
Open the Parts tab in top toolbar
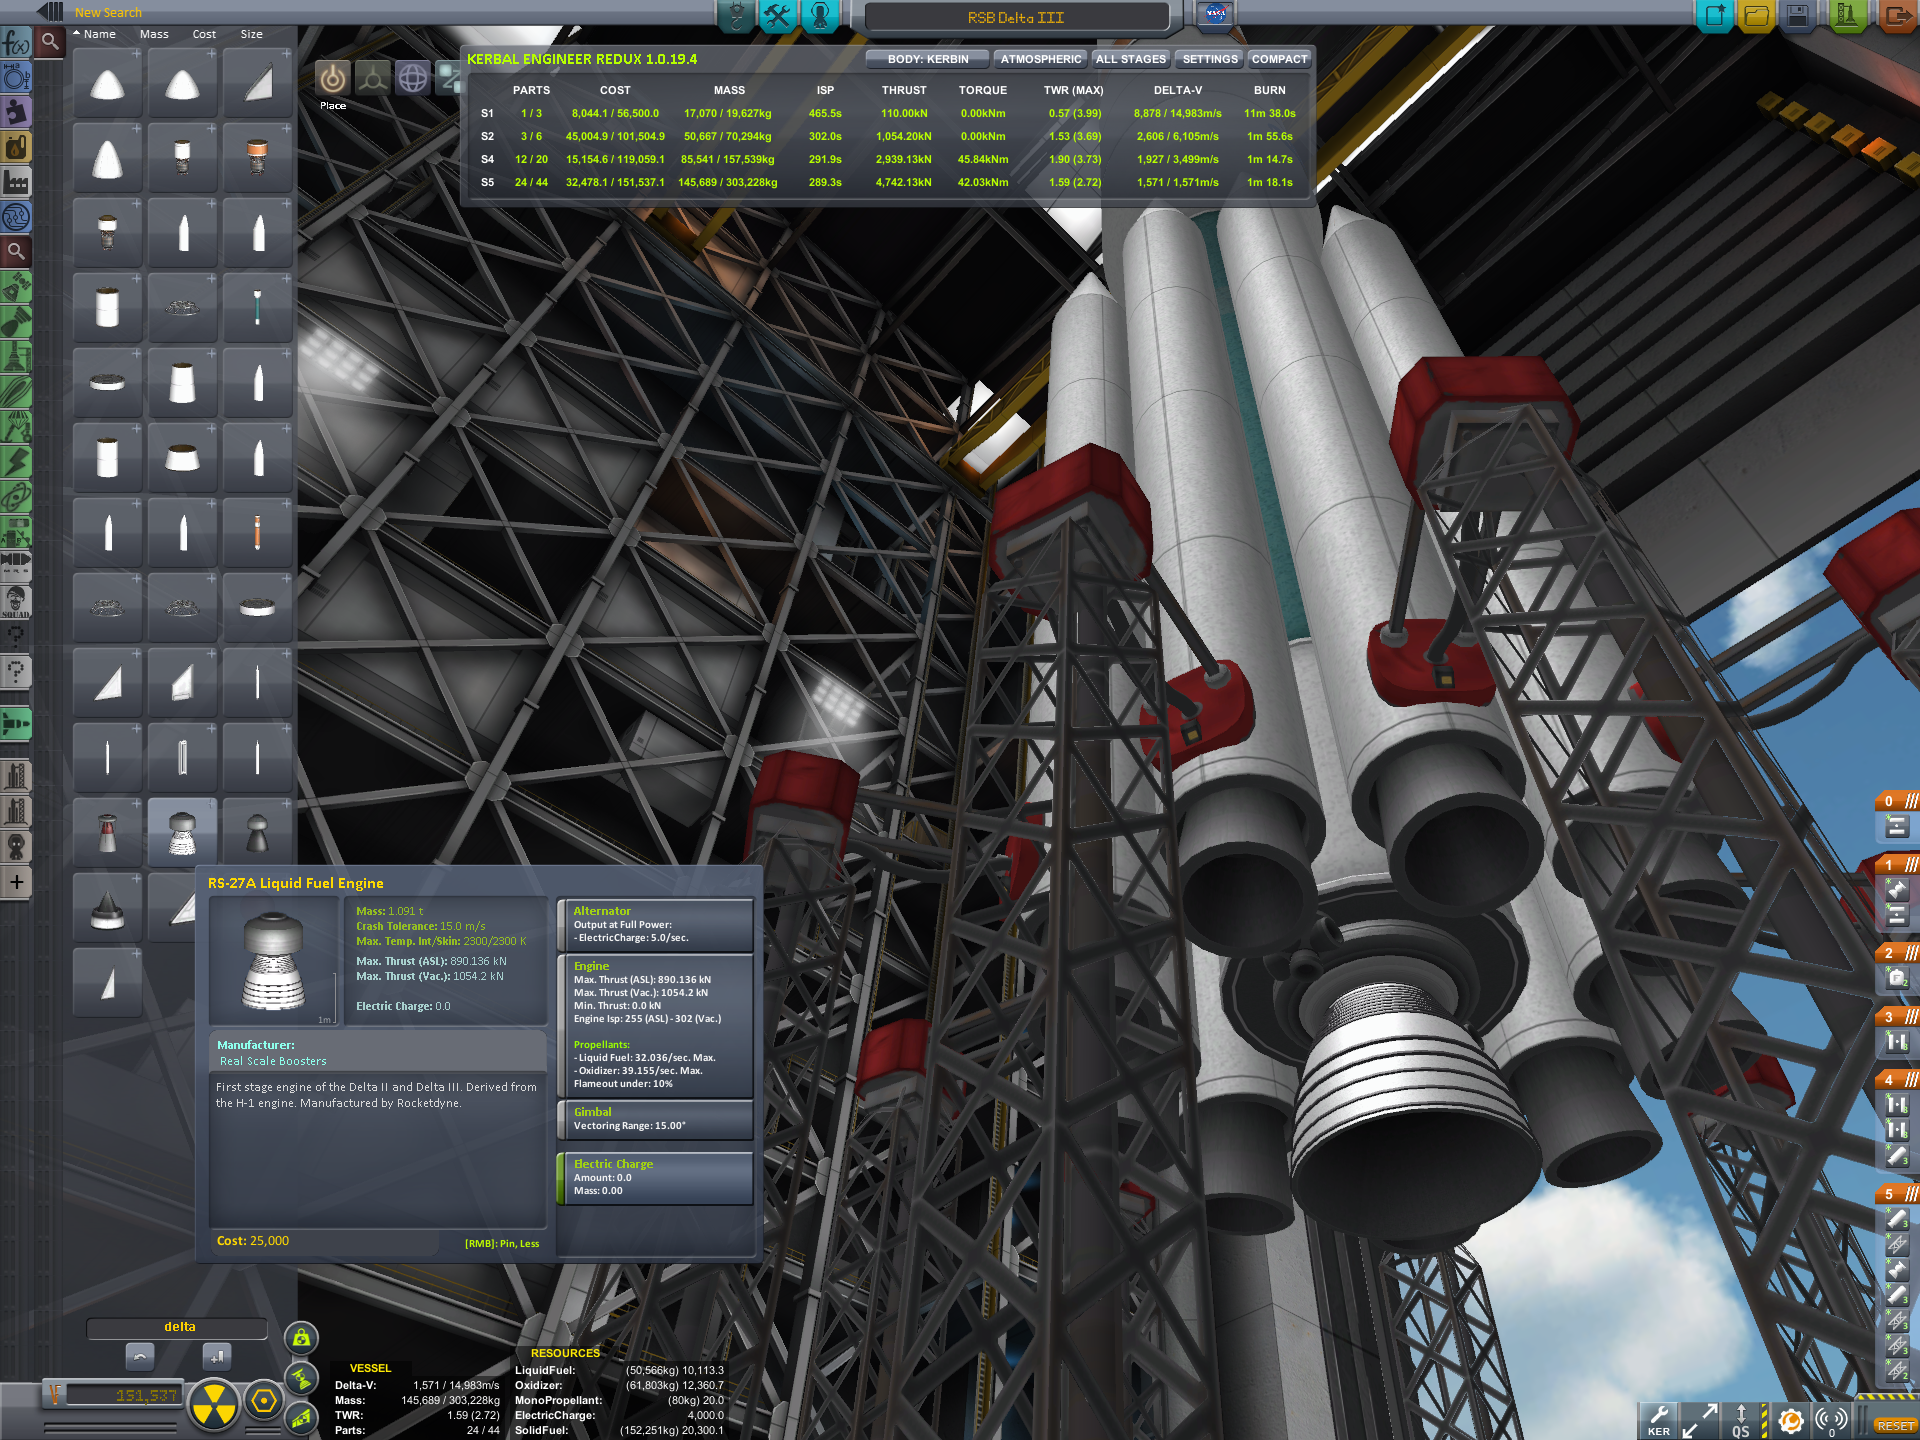(x=737, y=16)
